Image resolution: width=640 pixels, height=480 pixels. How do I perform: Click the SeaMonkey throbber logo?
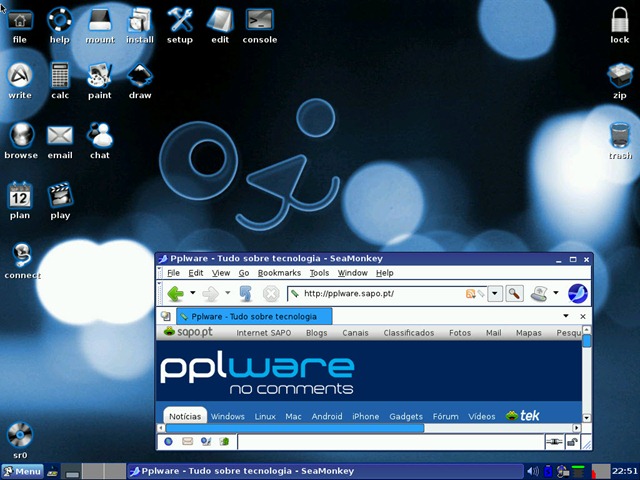(578, 293)
